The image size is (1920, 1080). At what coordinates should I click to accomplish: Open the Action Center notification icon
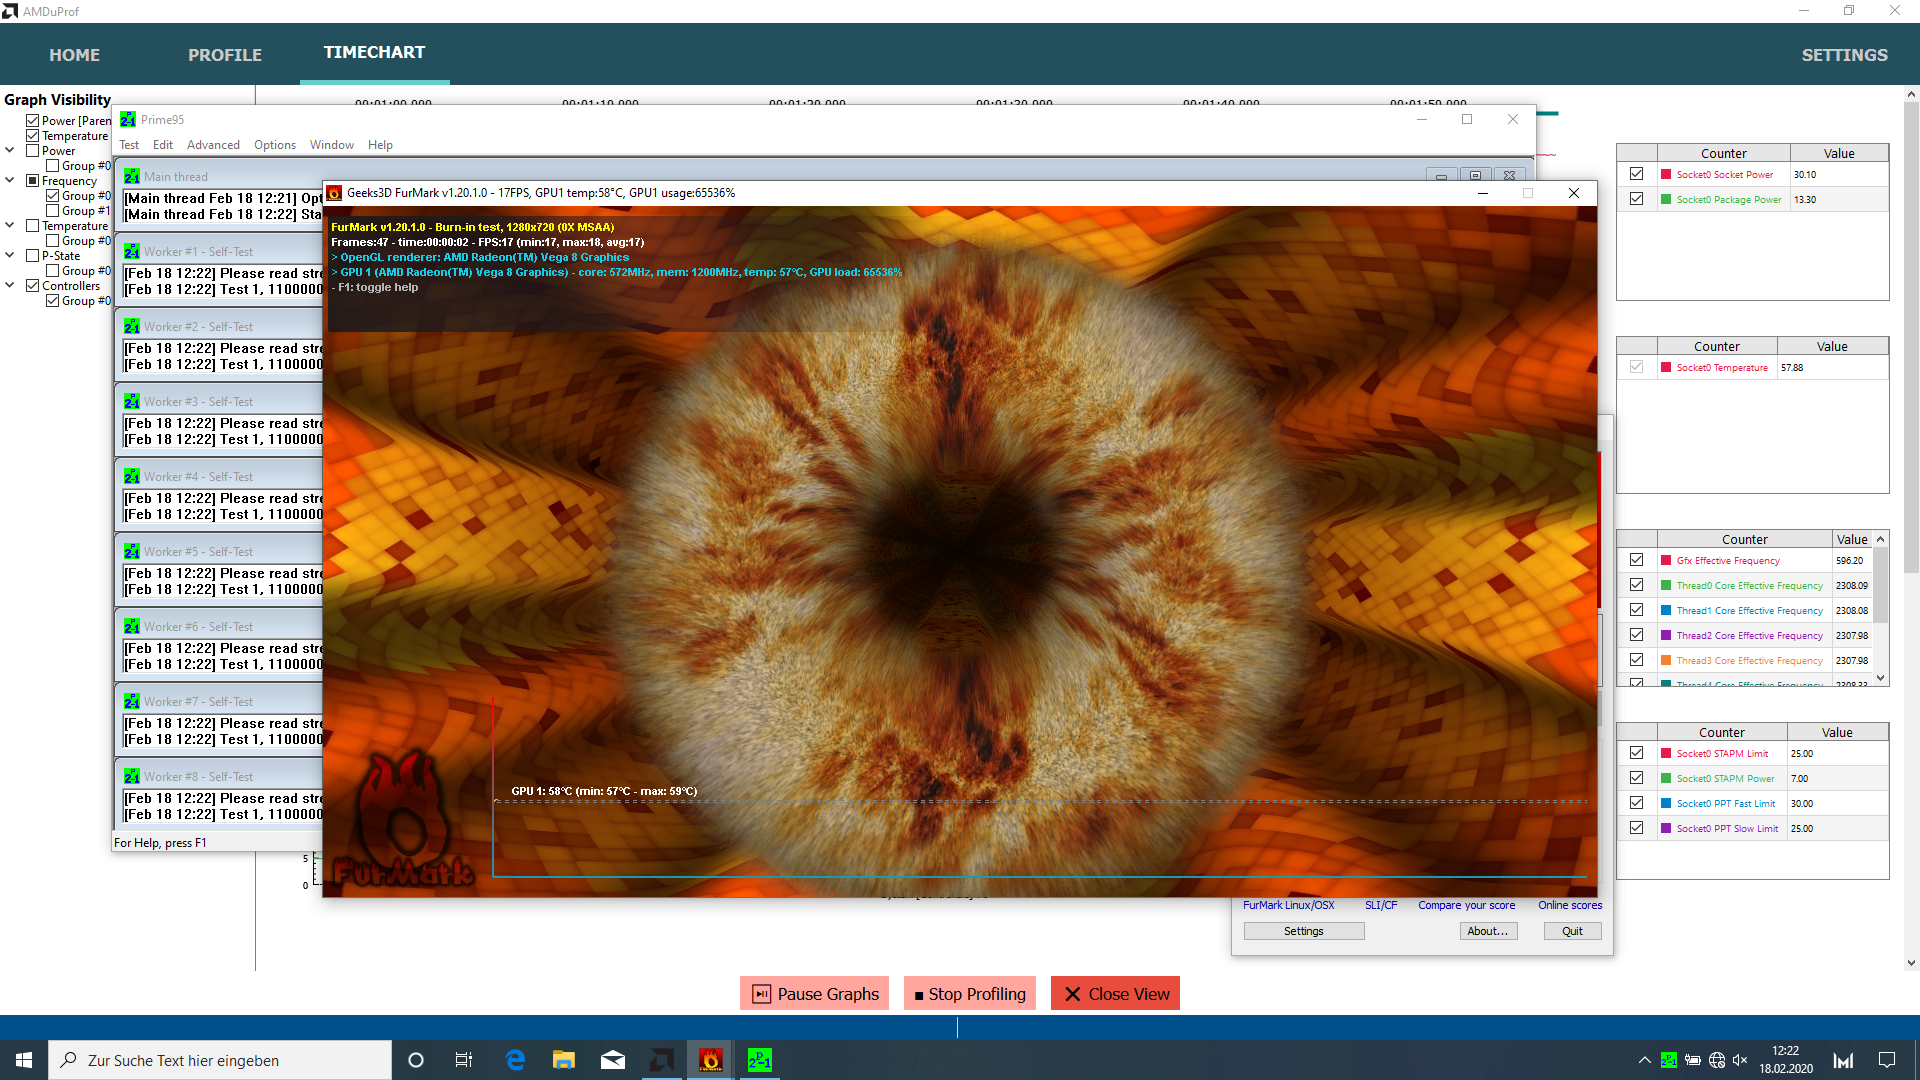[1887, 1060]
